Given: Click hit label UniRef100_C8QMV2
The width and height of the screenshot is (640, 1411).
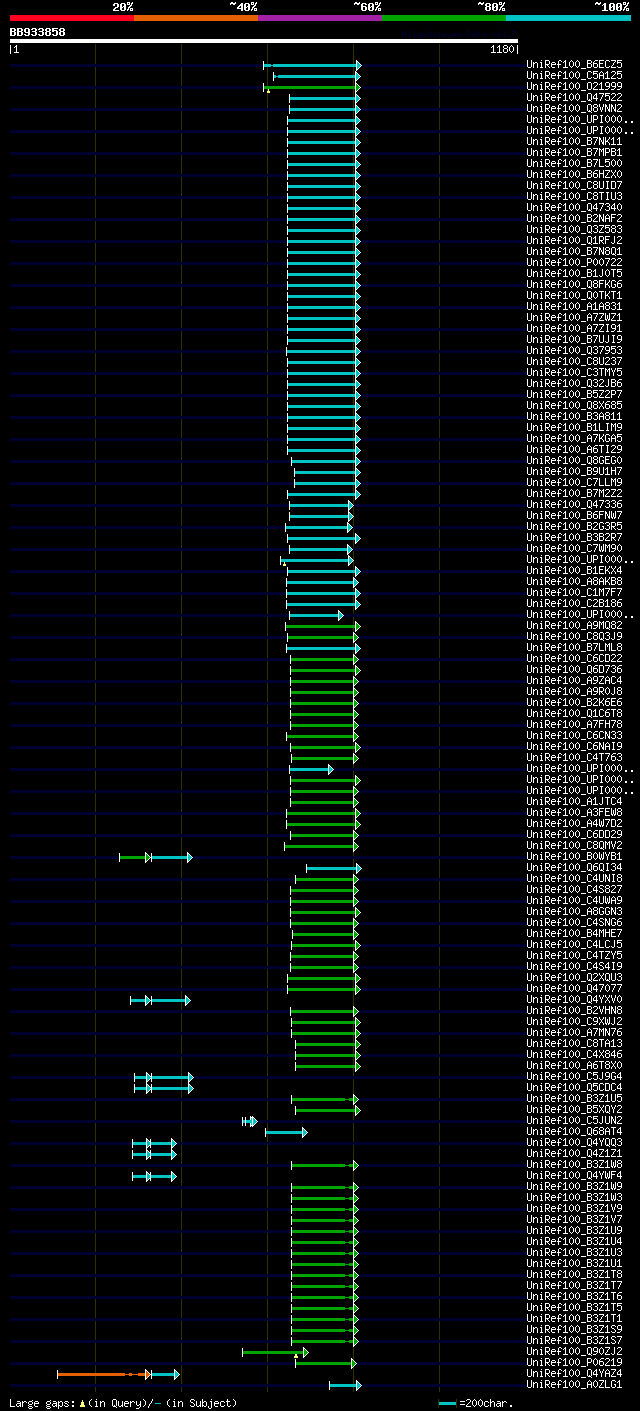Looking at the screenshot, I should point(574,845).
